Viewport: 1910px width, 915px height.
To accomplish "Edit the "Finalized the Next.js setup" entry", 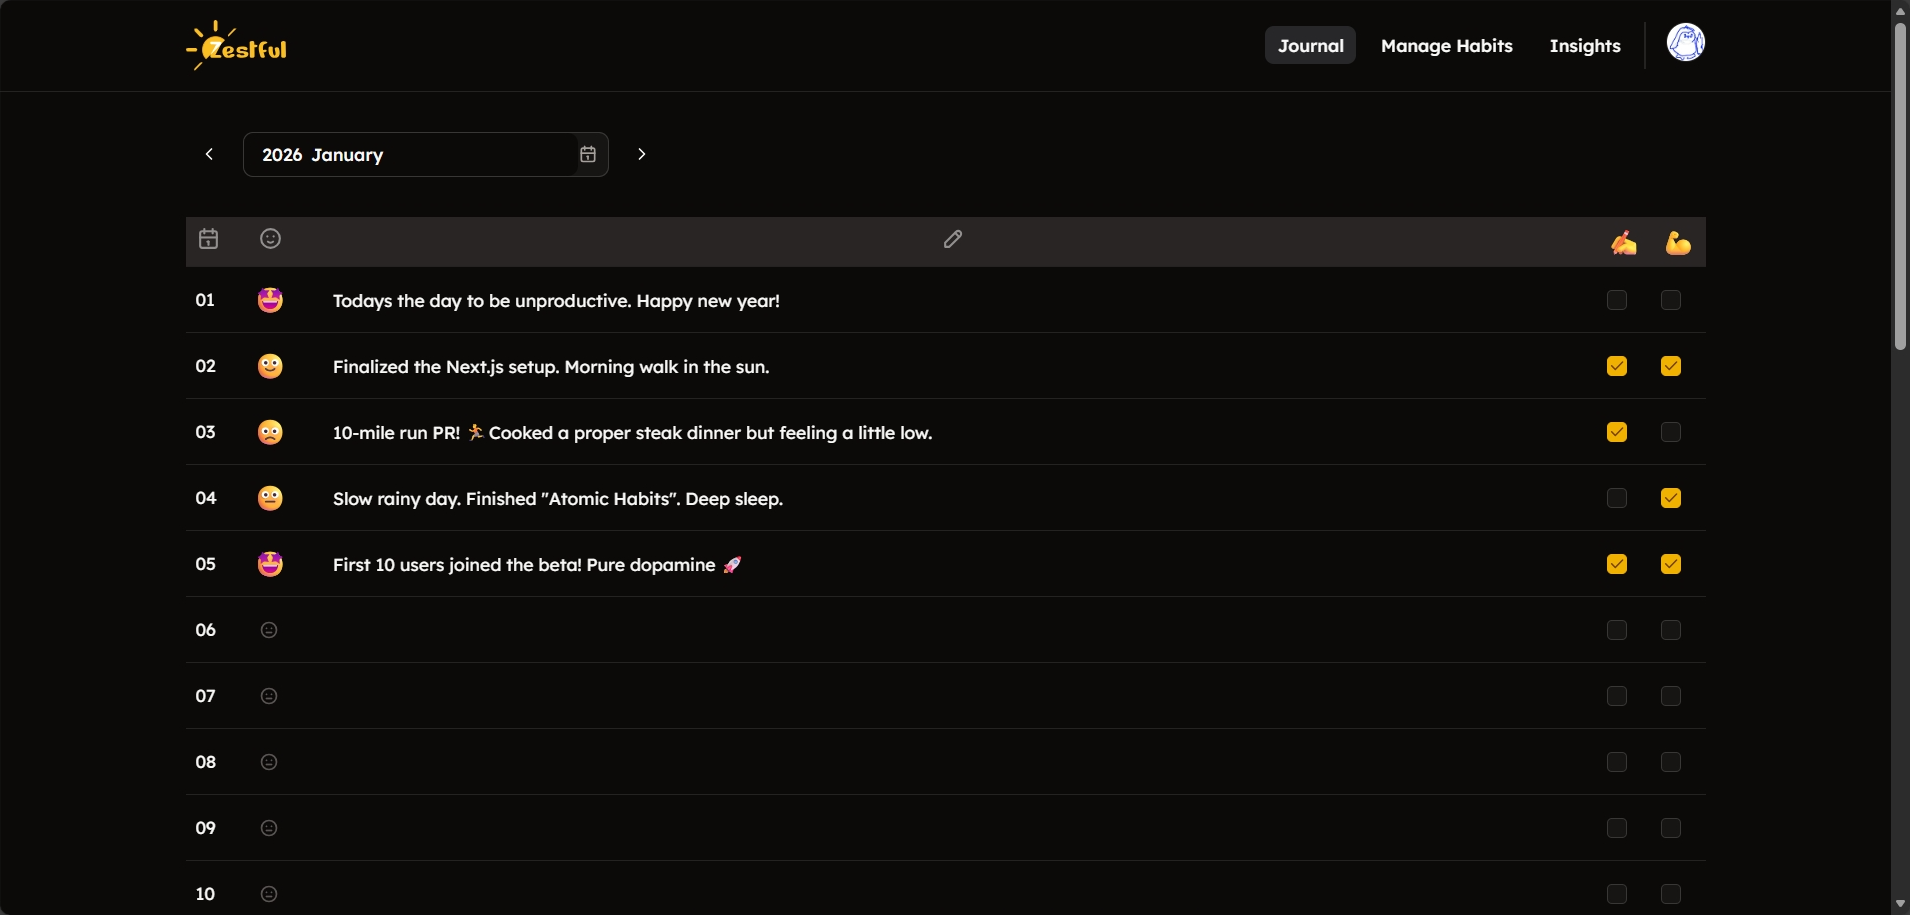I will (551, 367).
